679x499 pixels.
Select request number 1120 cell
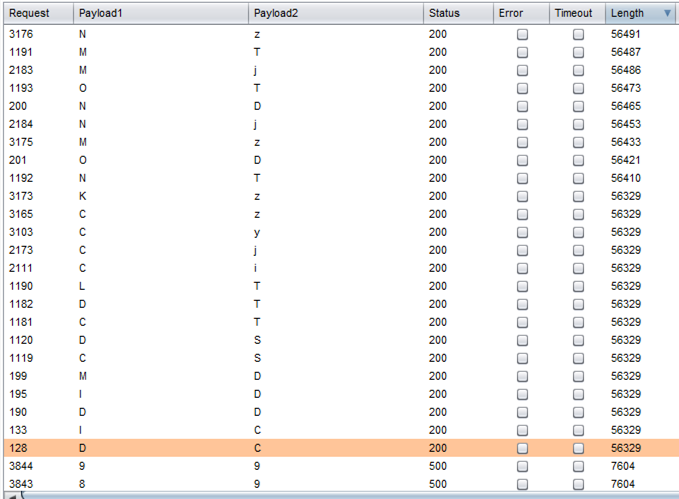(21, 340)
